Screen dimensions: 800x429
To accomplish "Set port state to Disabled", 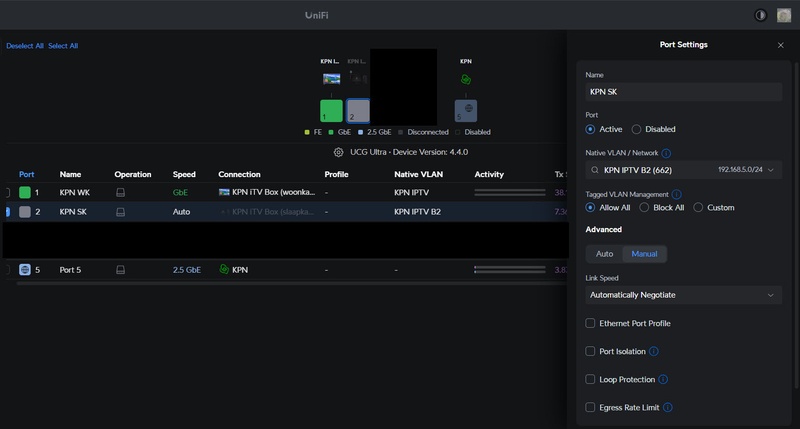I will 636,130.
